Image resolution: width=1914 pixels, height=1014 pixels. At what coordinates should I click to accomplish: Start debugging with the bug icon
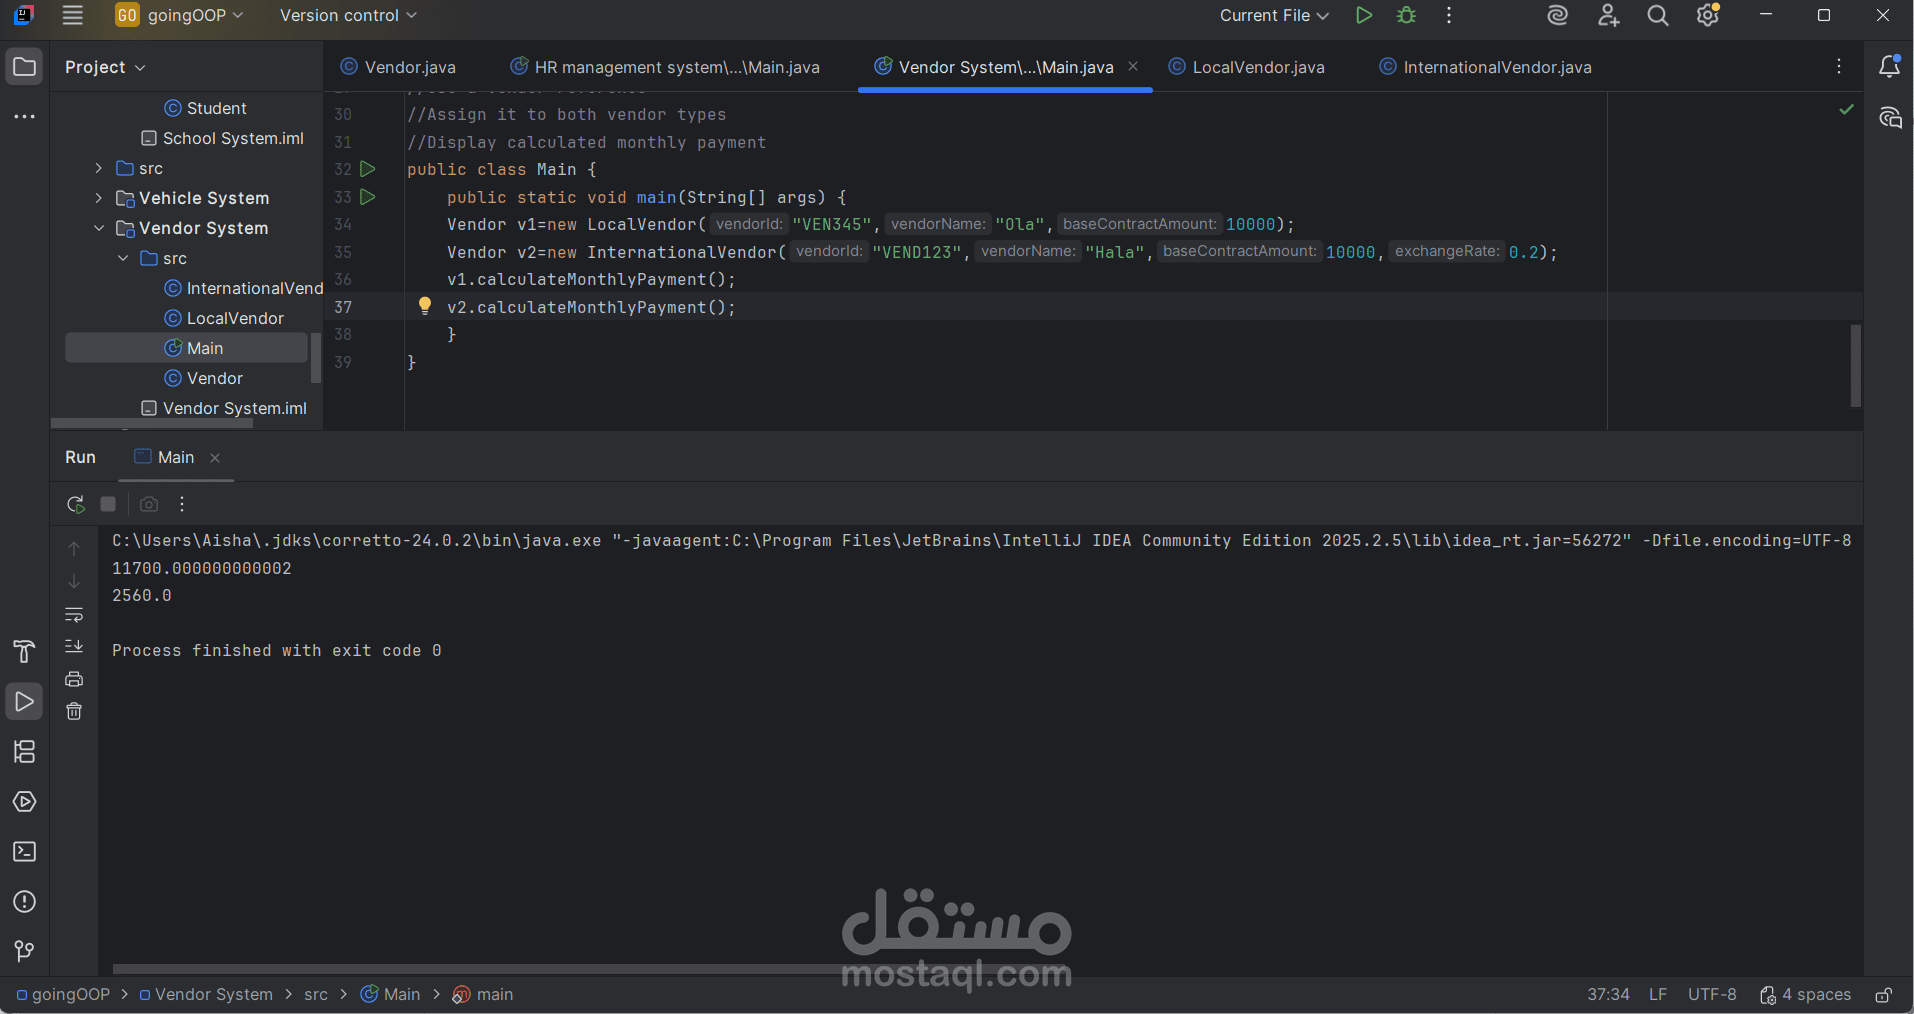click(x=1407, y=15)
